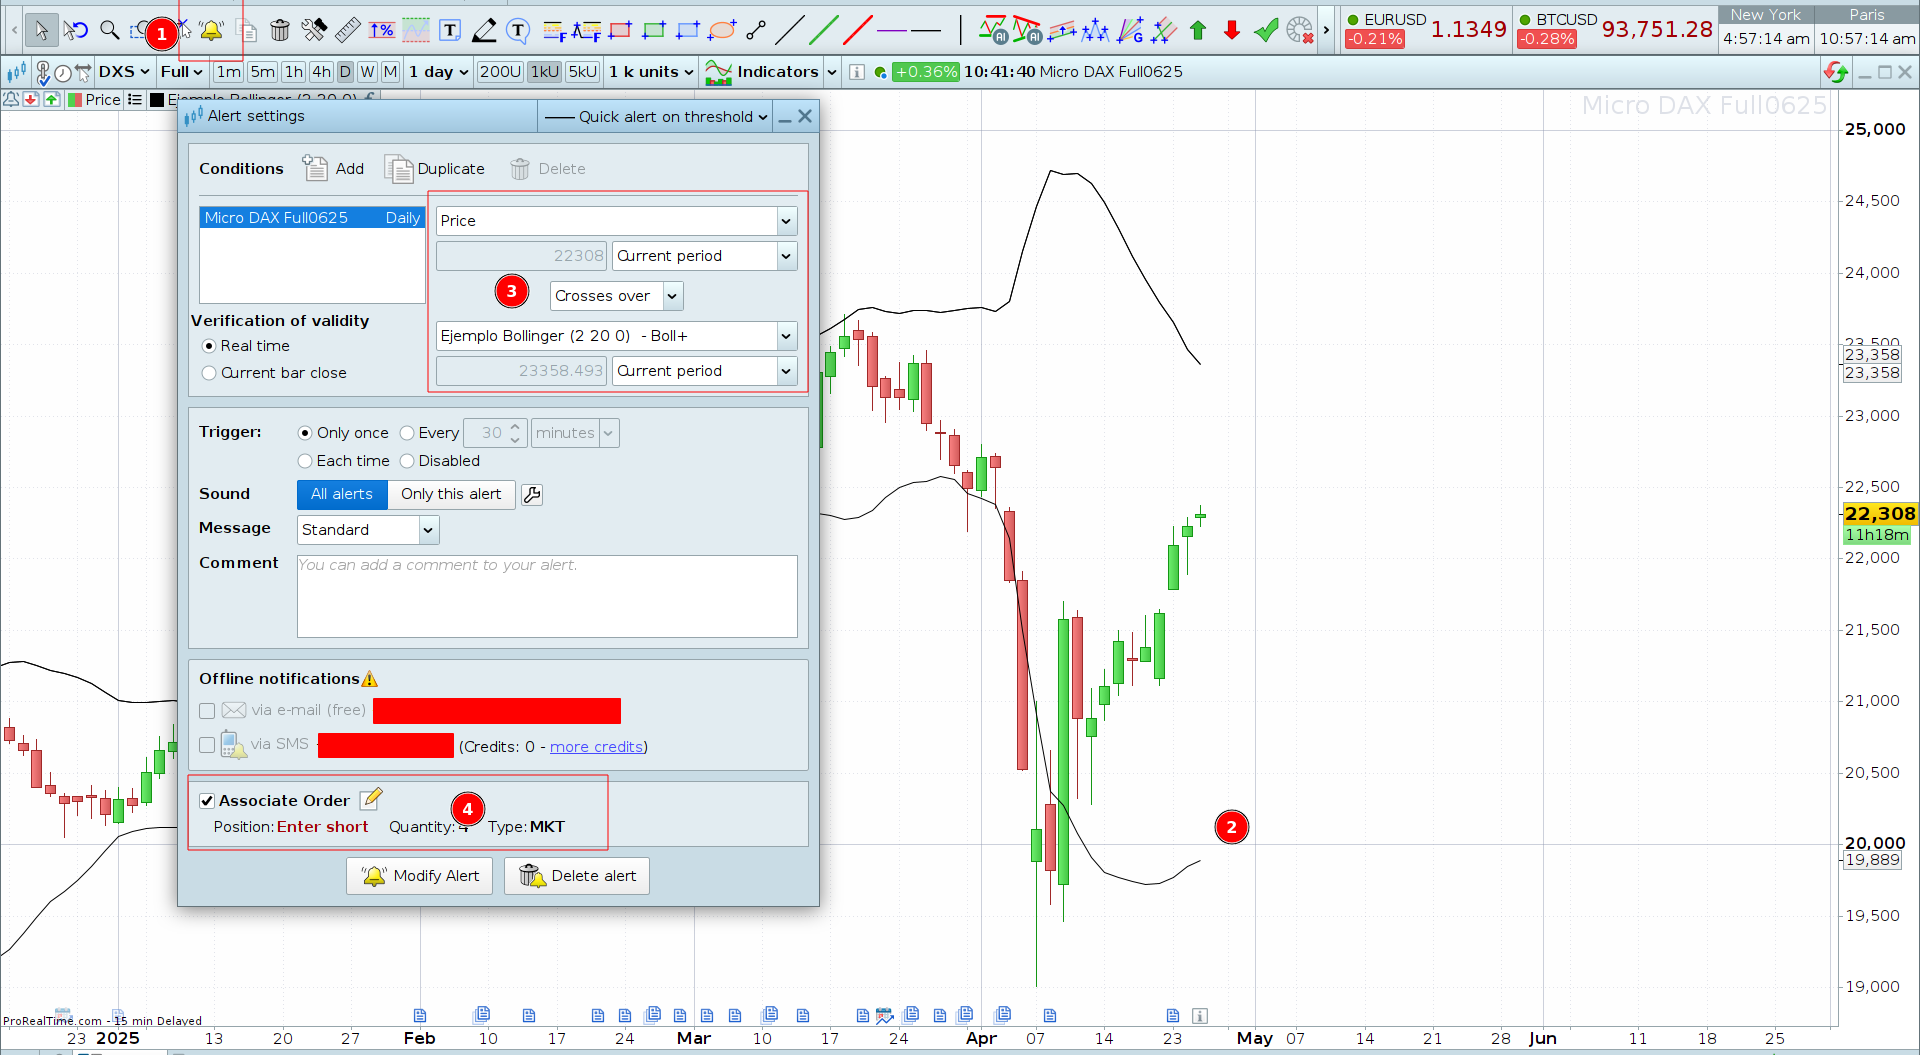Open the 1 day timeframe dropdown
Screen dimensions: 1920x1055
[x=439, y=72]
